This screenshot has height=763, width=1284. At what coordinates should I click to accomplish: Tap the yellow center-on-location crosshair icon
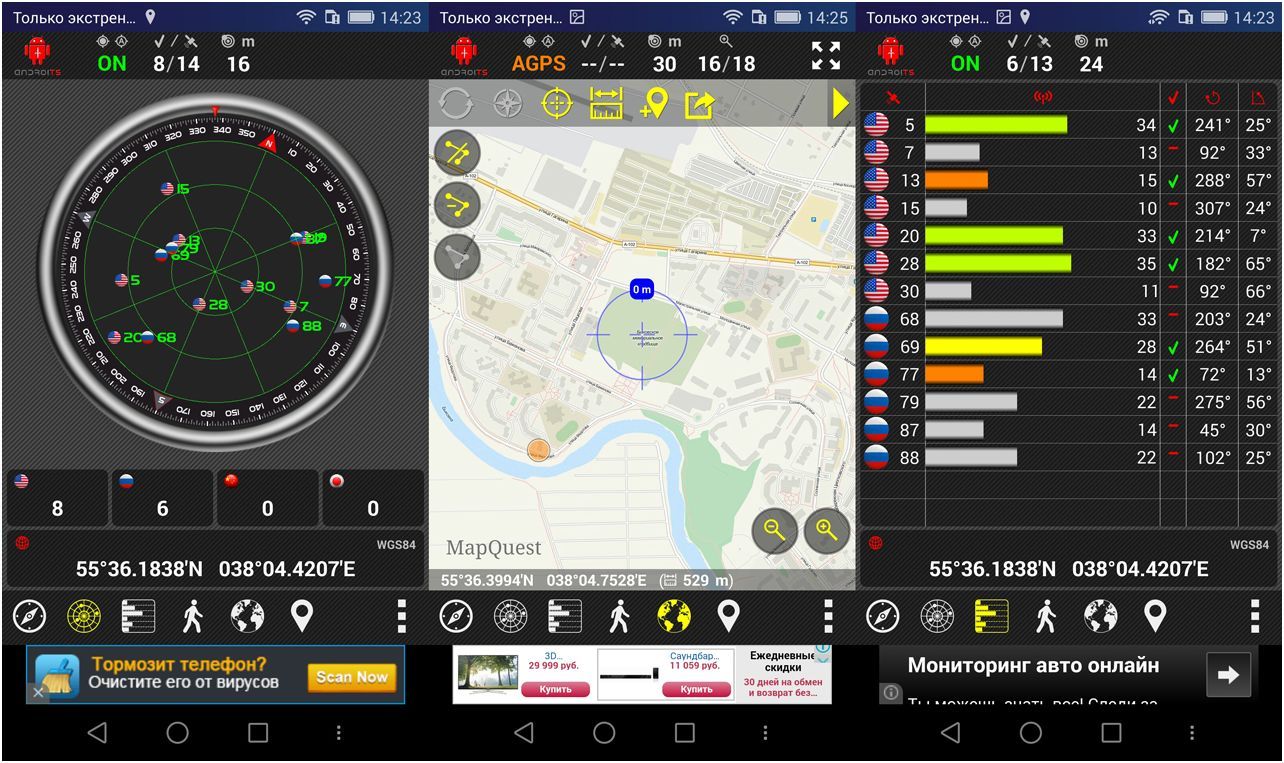tap(556, 104)
